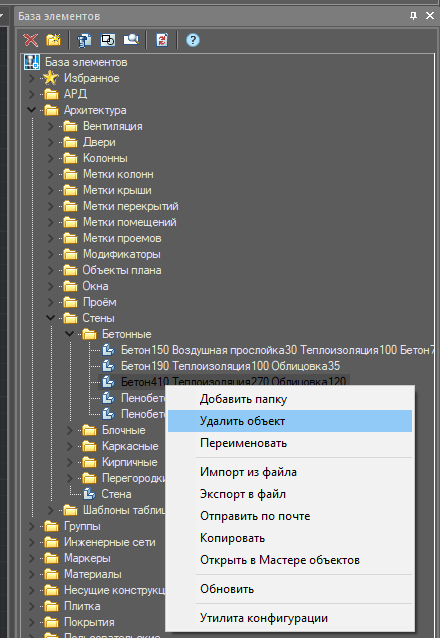This screenshot has width=440, height=638.
Task: Expand the Каркасные folder
Action: click(70, 446)
